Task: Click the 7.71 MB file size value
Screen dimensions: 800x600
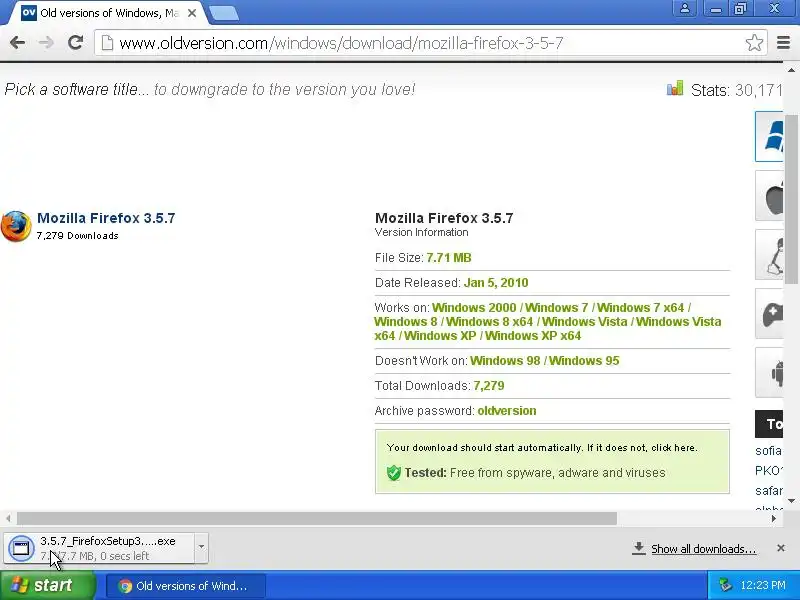Action: click(449, 258)
